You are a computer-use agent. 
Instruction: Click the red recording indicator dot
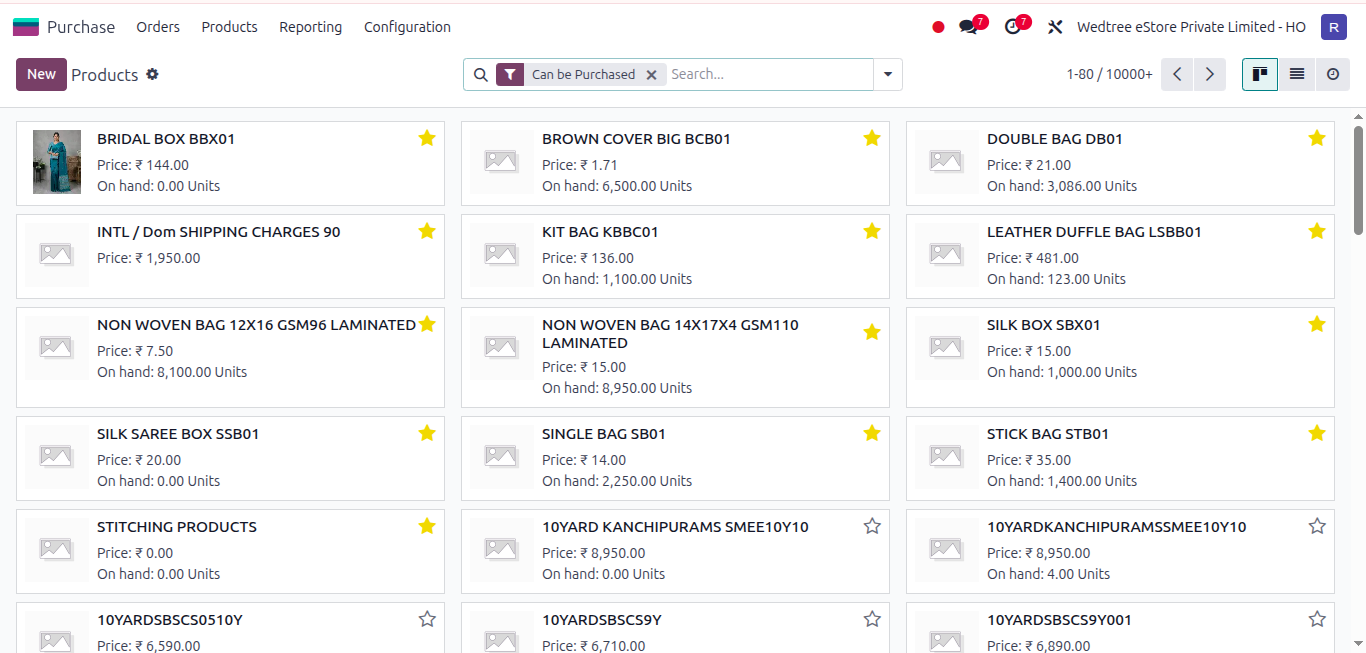pyautogui.click(x=938, y=27)
